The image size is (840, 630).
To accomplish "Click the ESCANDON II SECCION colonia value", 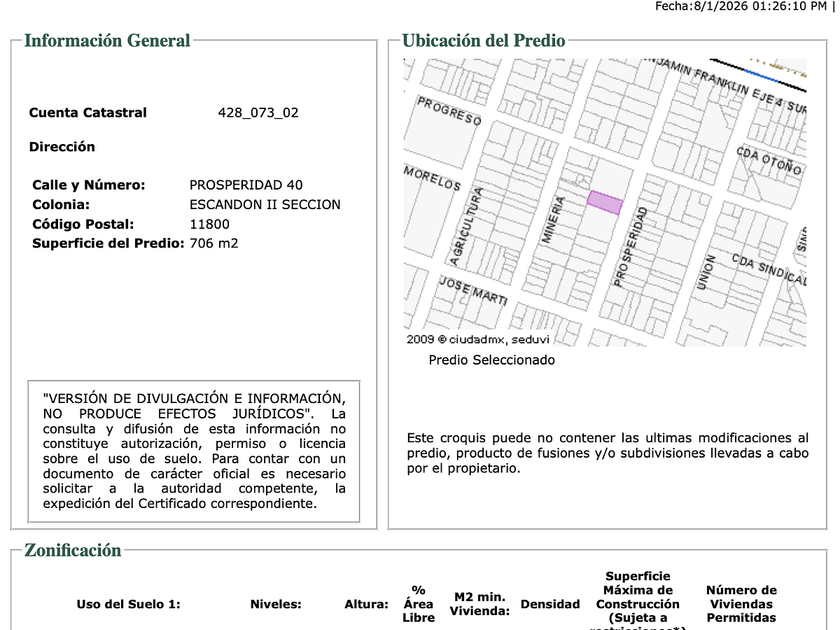I will tap(265, 205).
